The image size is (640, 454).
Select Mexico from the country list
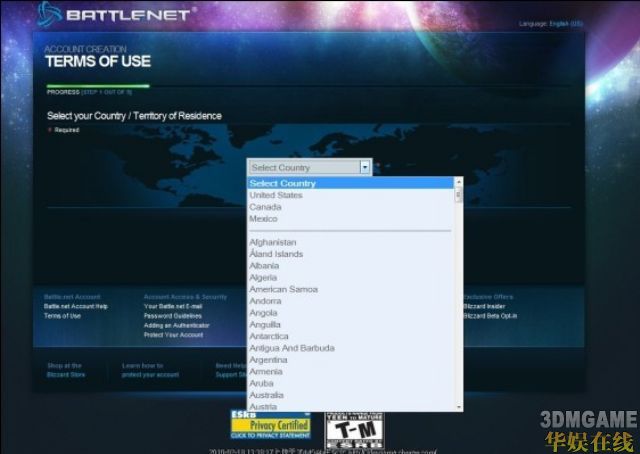350,219
